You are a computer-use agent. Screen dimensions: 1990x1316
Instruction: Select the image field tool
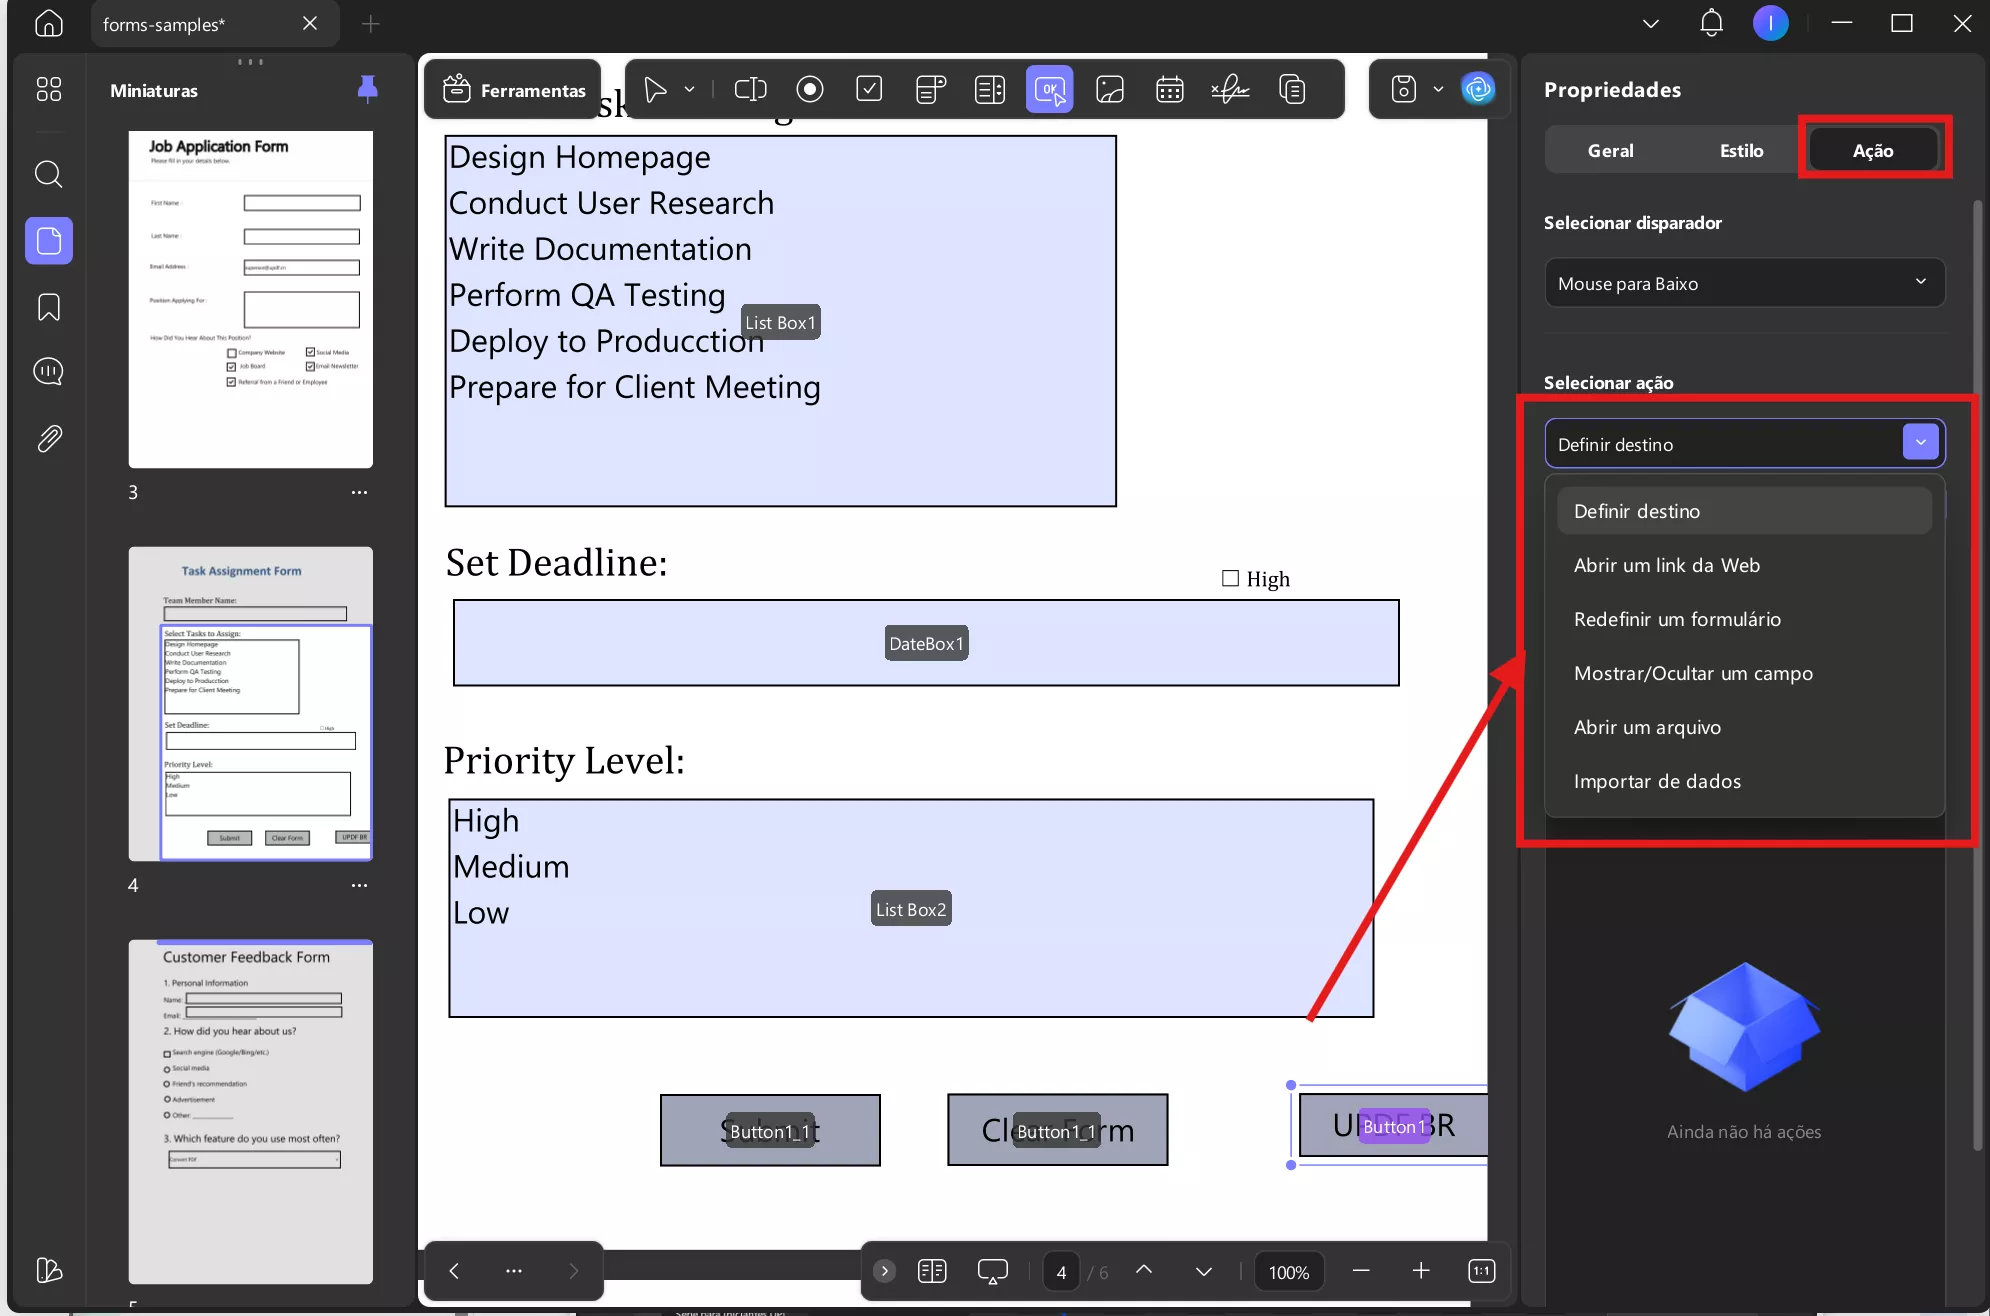(1110, 90)
